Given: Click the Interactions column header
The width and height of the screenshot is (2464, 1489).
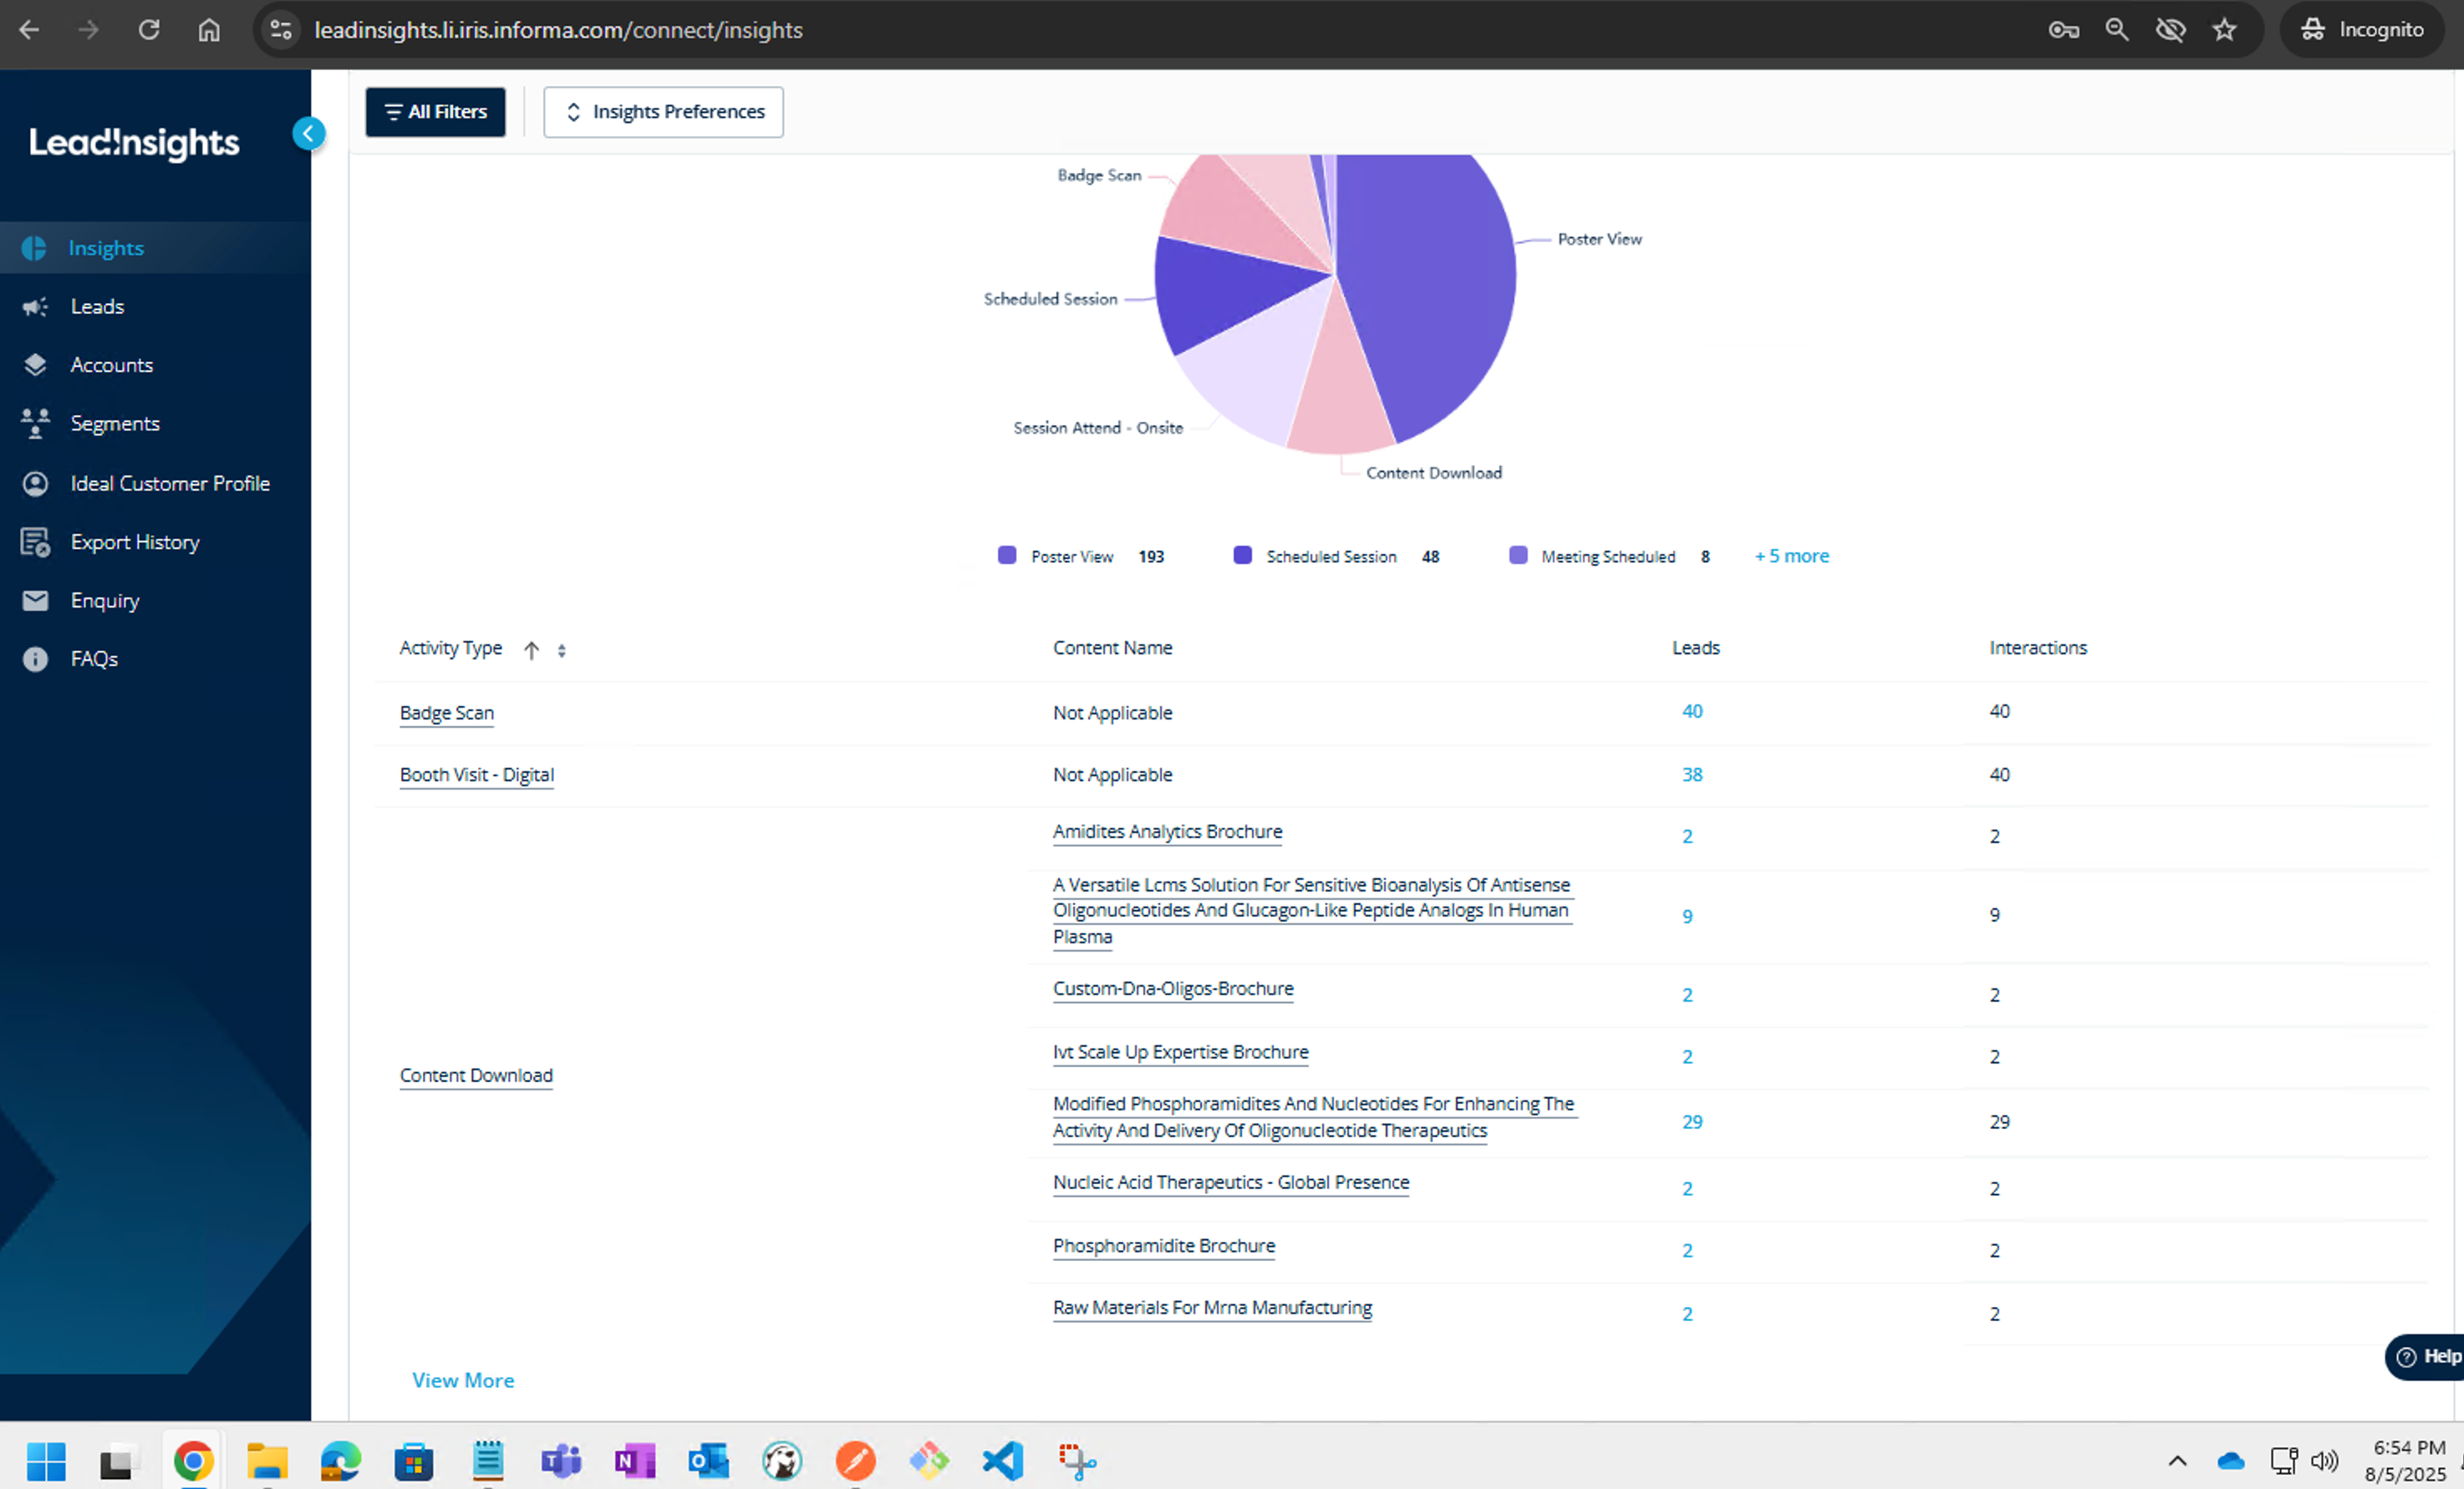Looking at the screenshot, I should tap(2038, 648).
